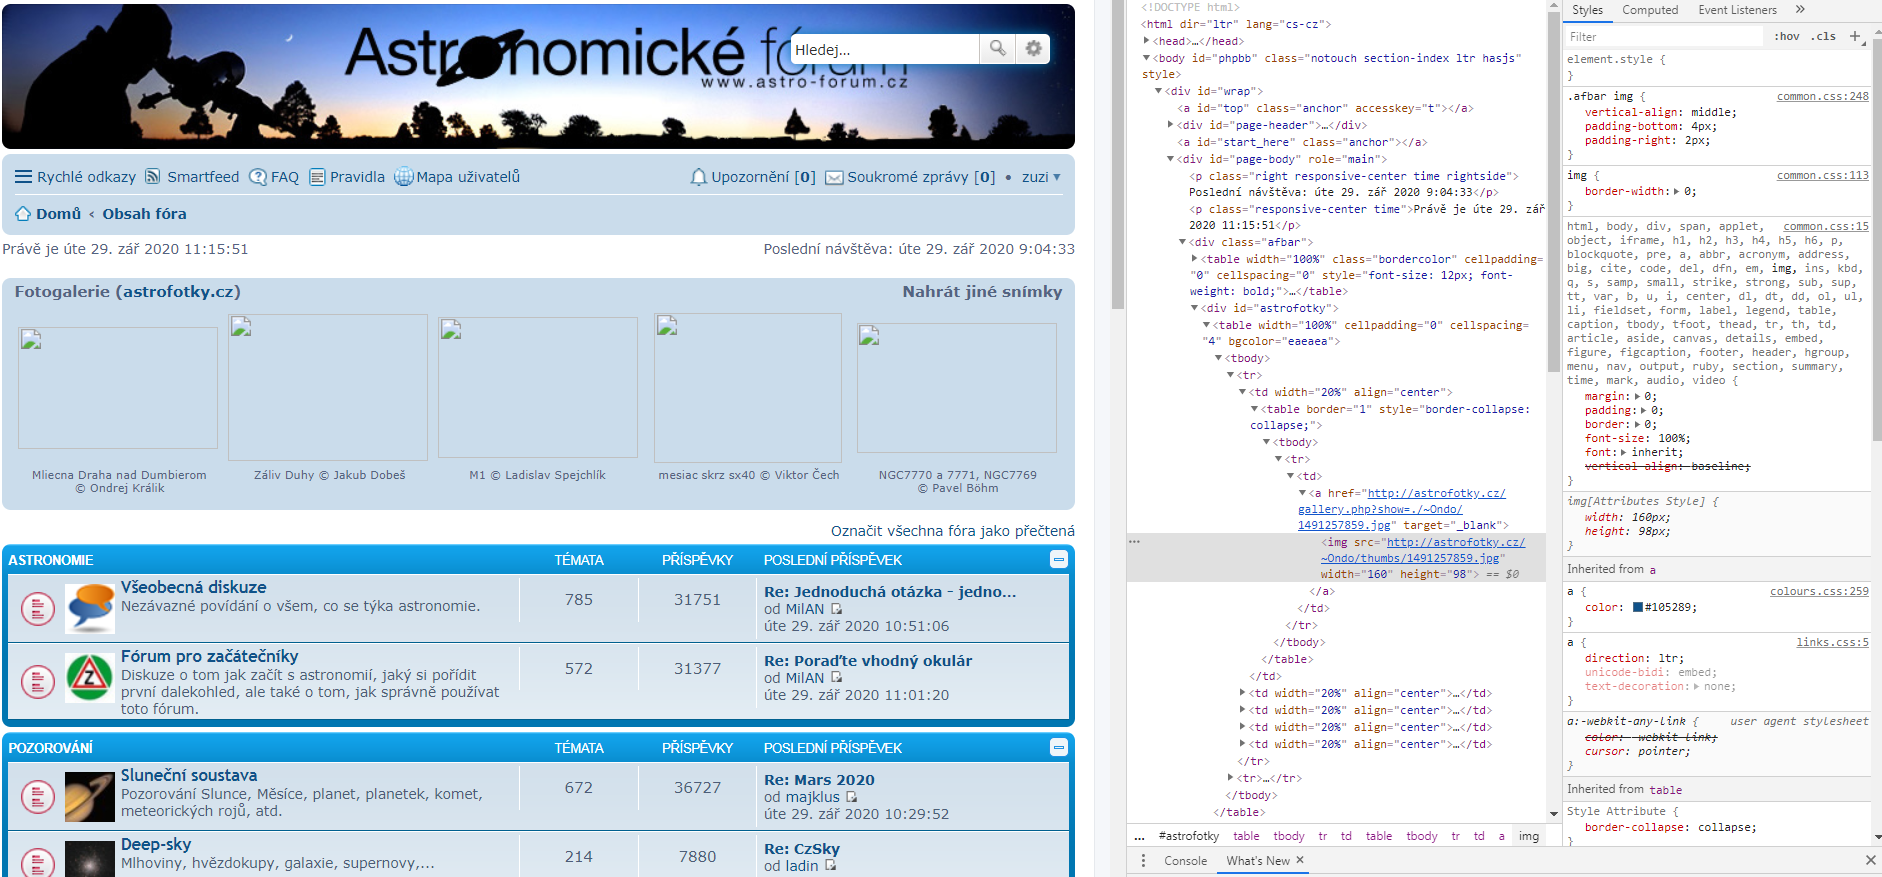Screen dimensions: 1882x877
Task: Click the Všeobecná diskuze forum logo
Action: (x=89, y=608)
